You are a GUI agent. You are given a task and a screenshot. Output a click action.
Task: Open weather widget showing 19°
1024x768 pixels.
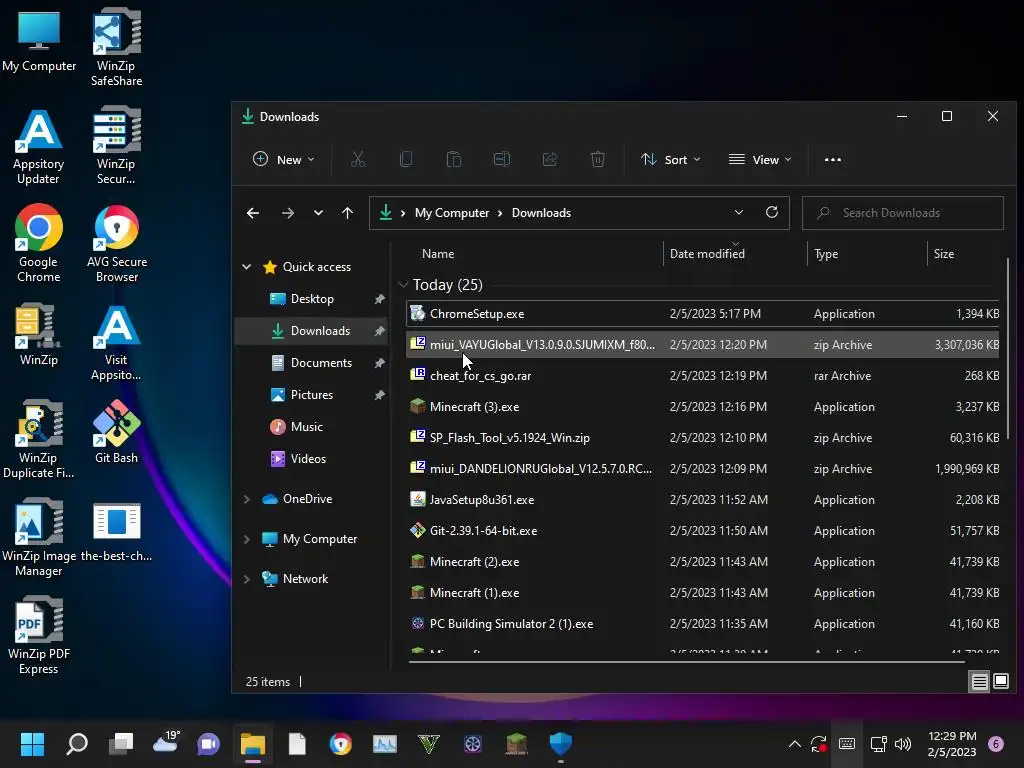[x=165, y=742]
